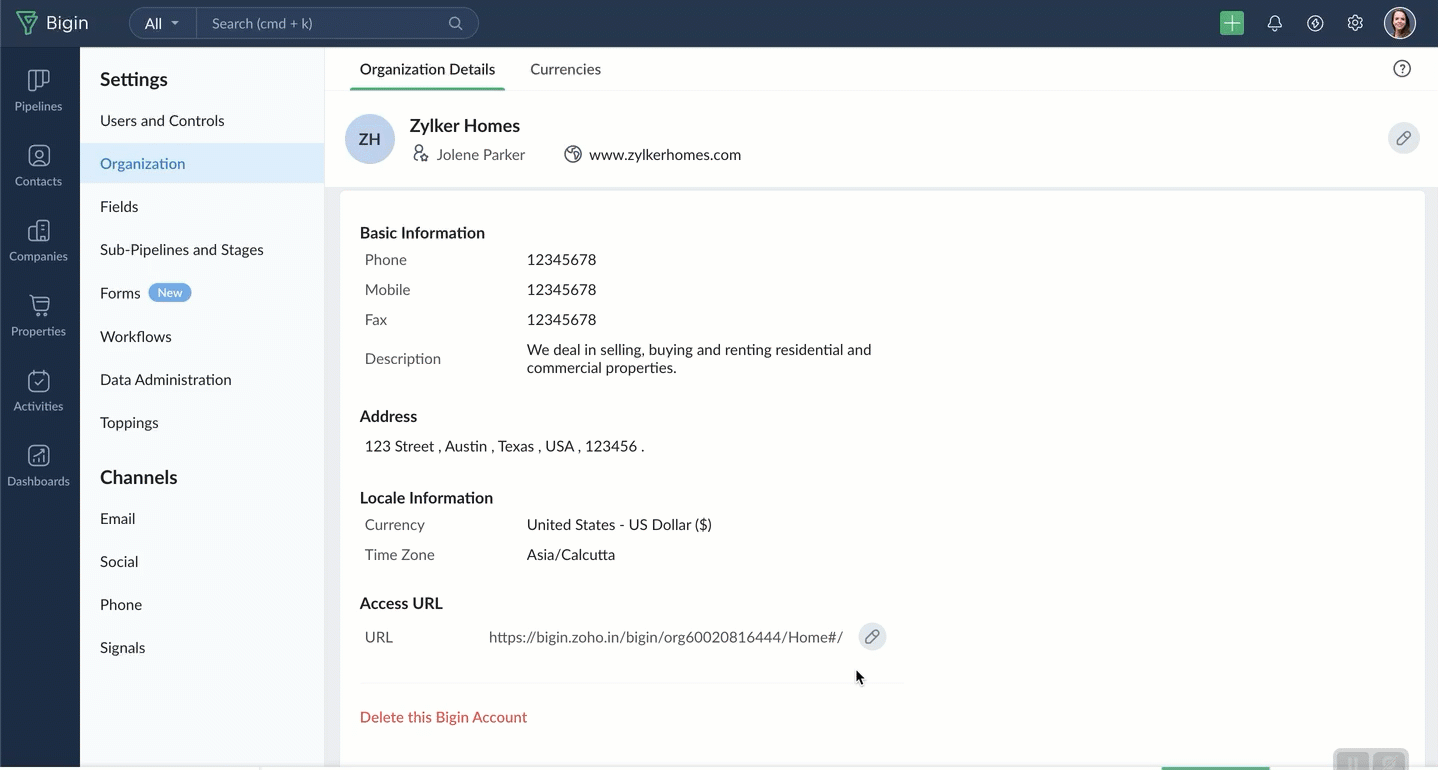Screen dimensions: 1438x770
Task: Open Email channel settings
Action: 202,518
